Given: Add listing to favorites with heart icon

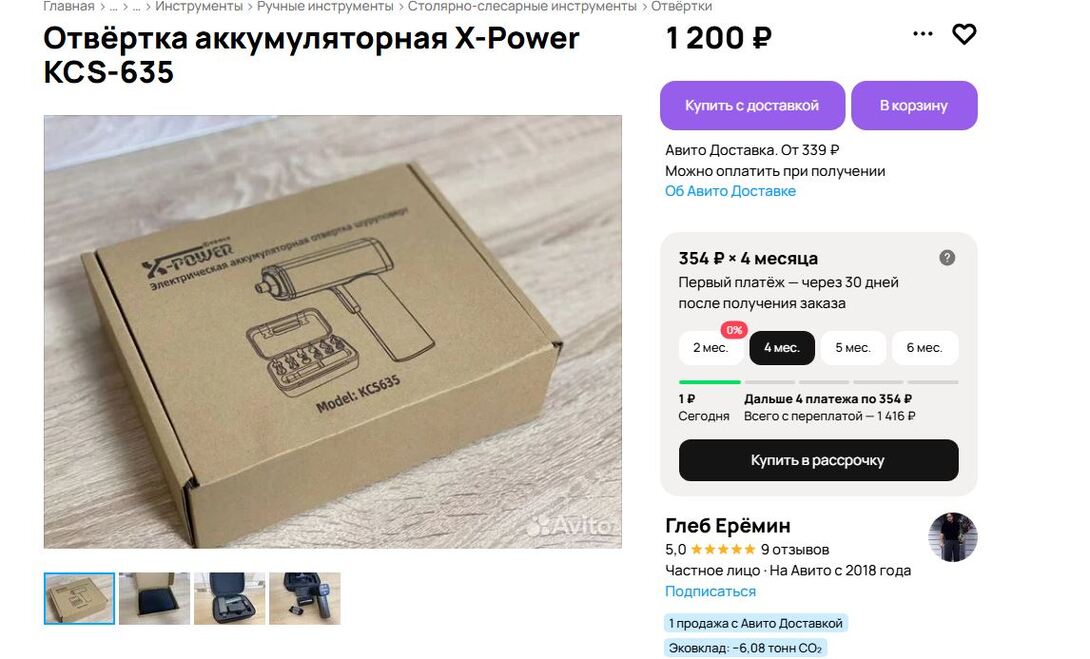Looking at the screenshot, I should [x=963, y=34].
